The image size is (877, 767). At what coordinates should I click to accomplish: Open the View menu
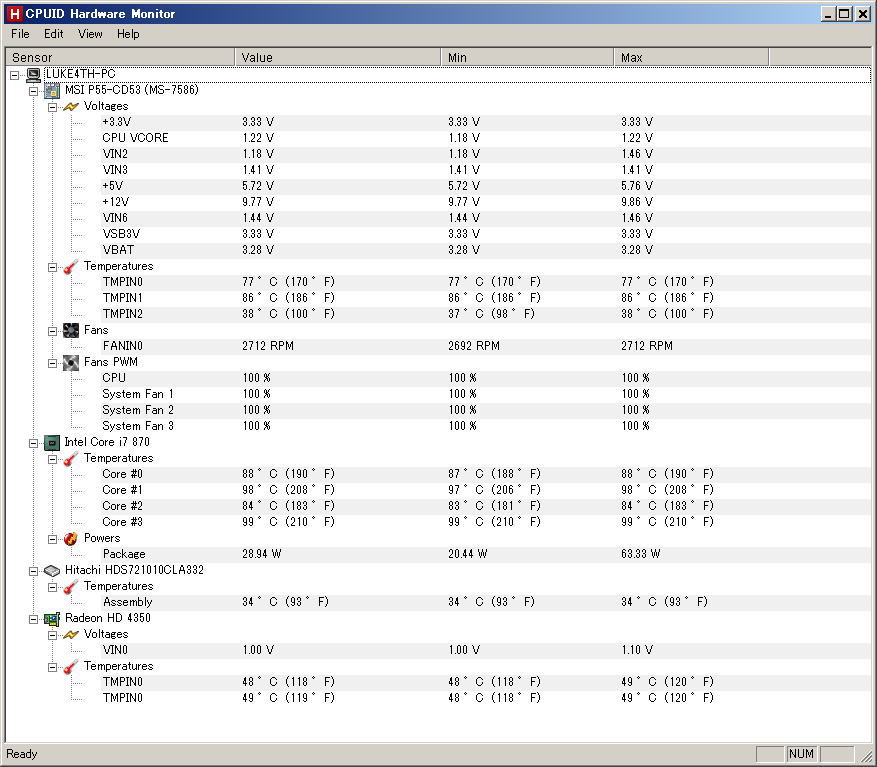[x=90, y=34]
